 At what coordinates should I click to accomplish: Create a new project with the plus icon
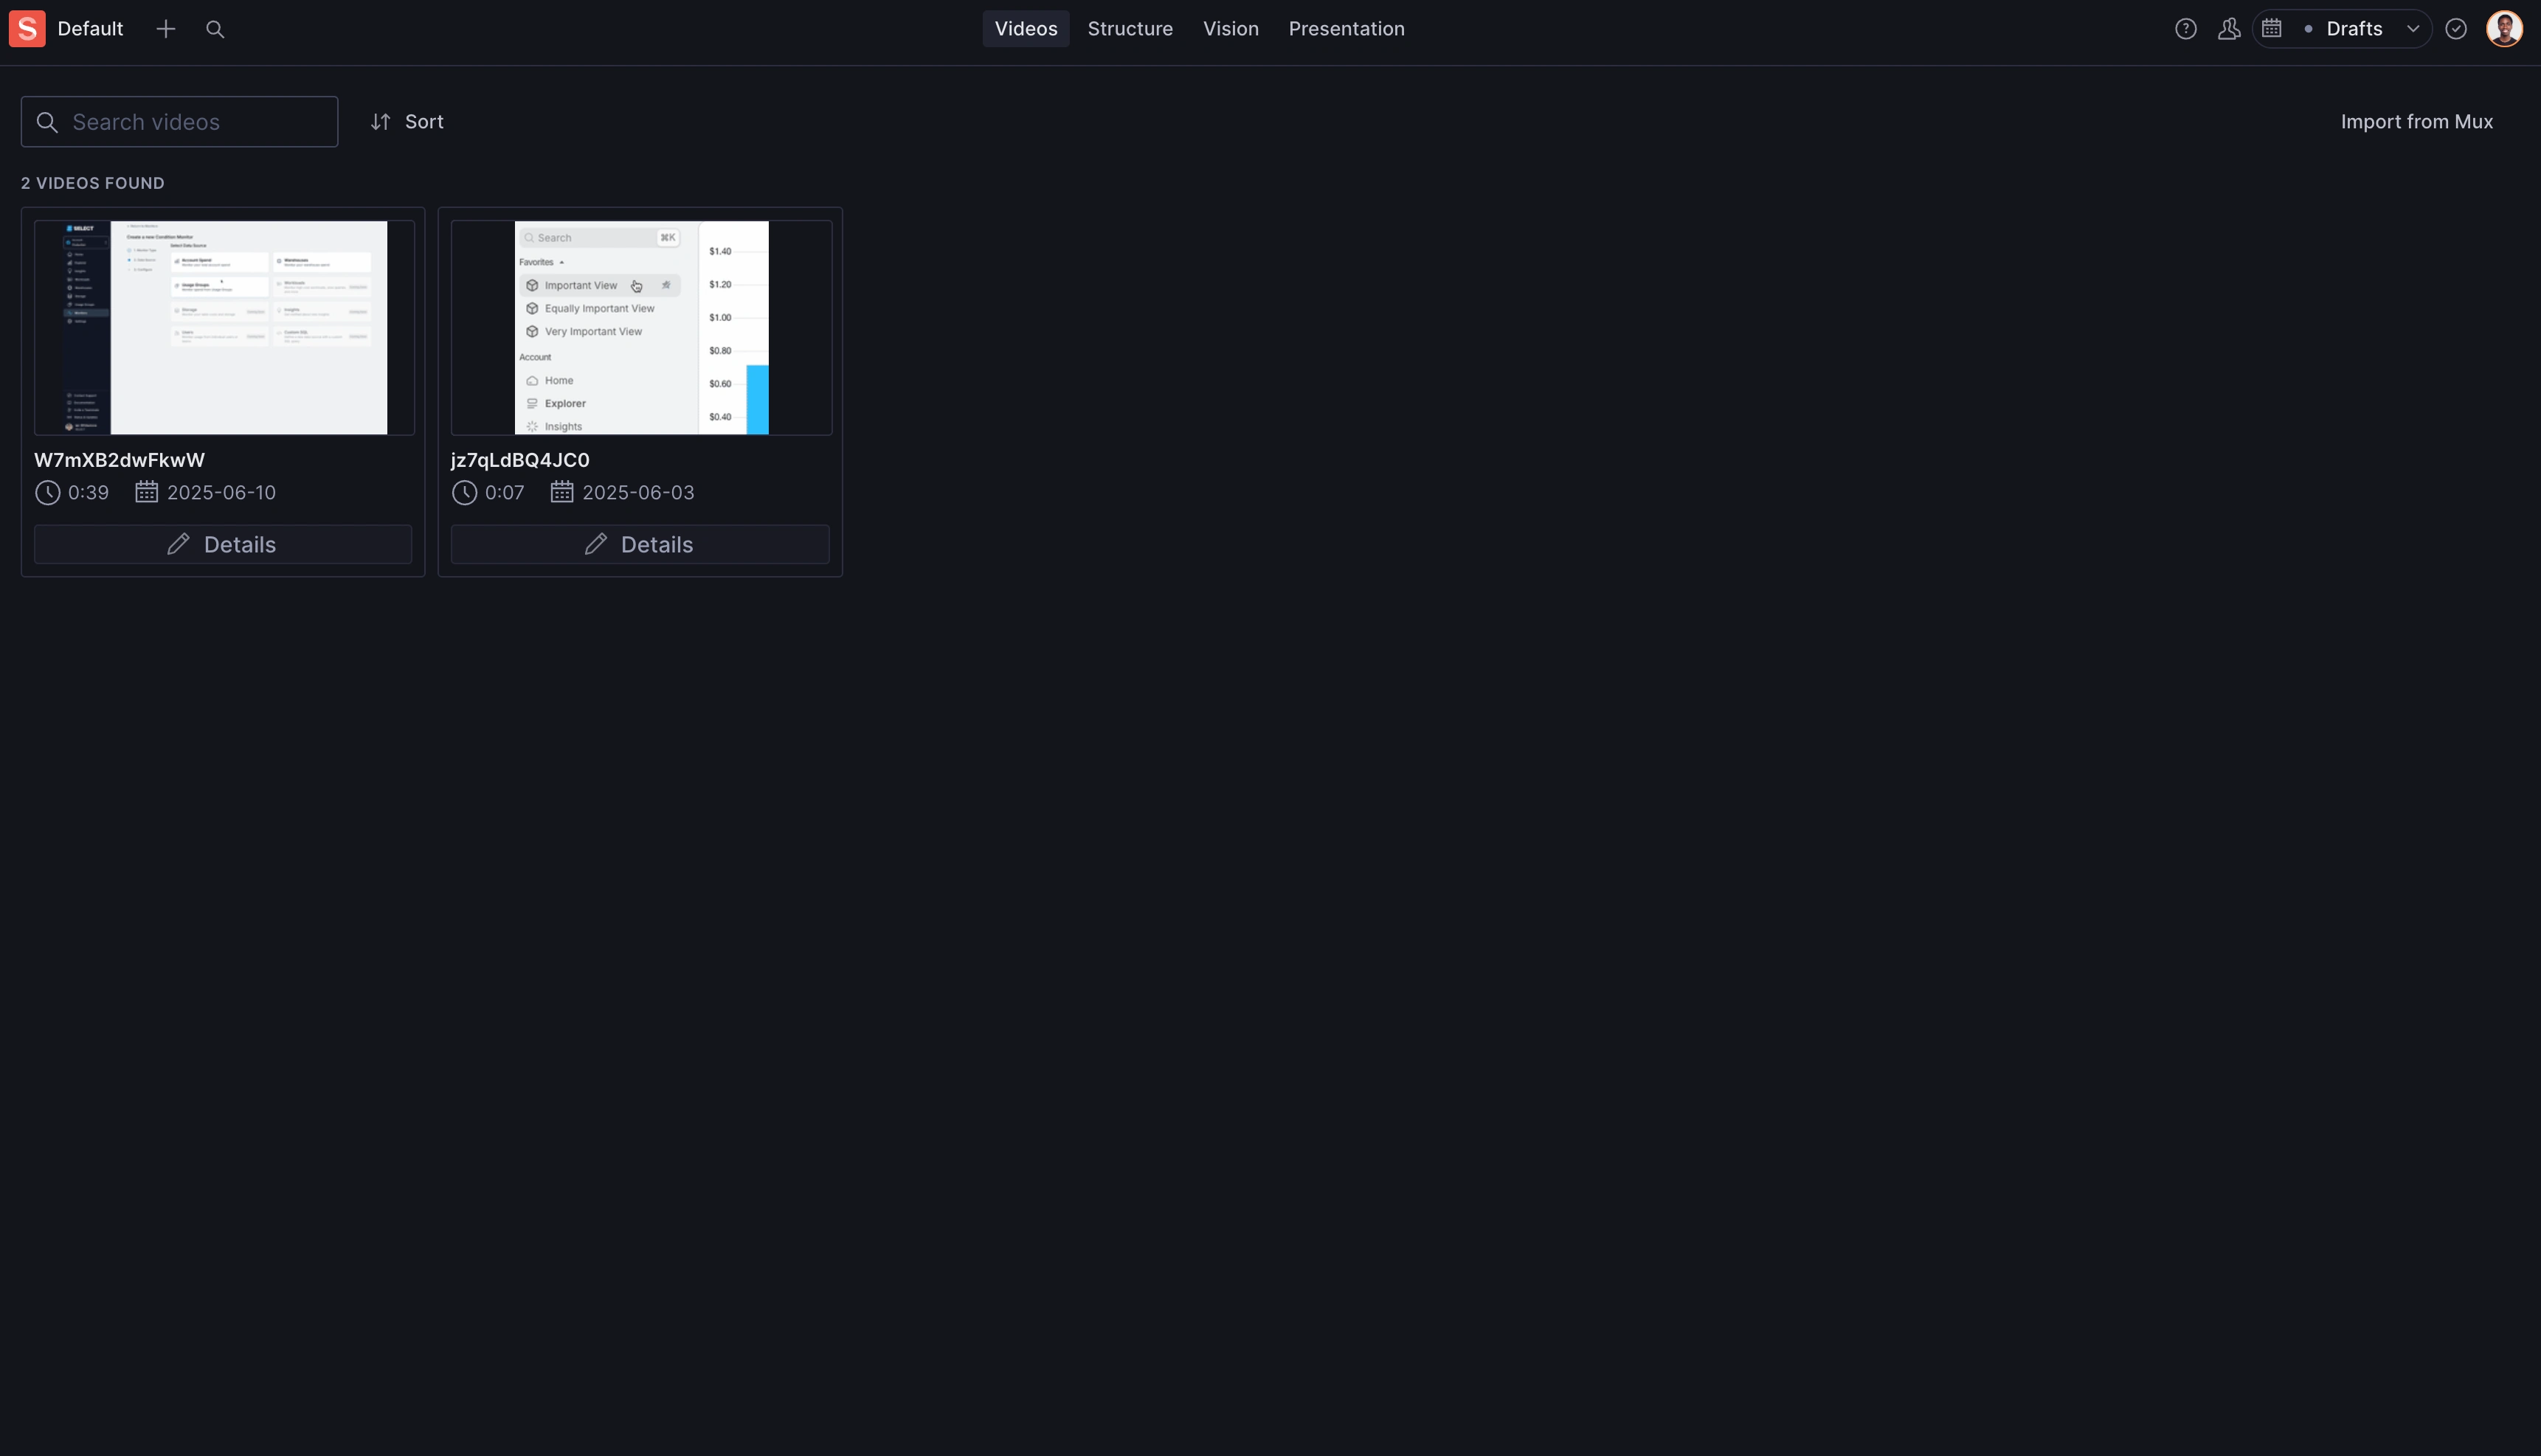(x=166, y=28)
